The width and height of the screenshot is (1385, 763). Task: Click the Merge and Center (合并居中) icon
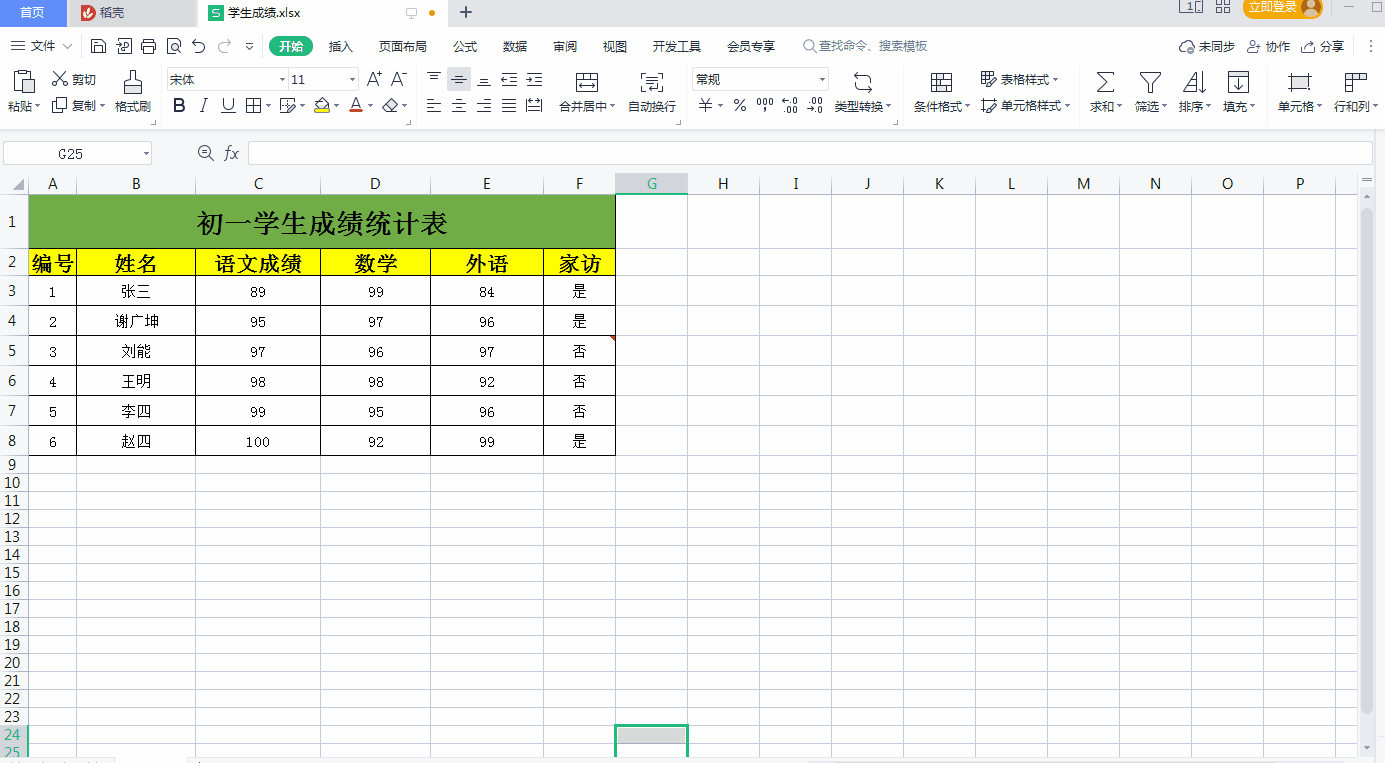pos(587,83)
